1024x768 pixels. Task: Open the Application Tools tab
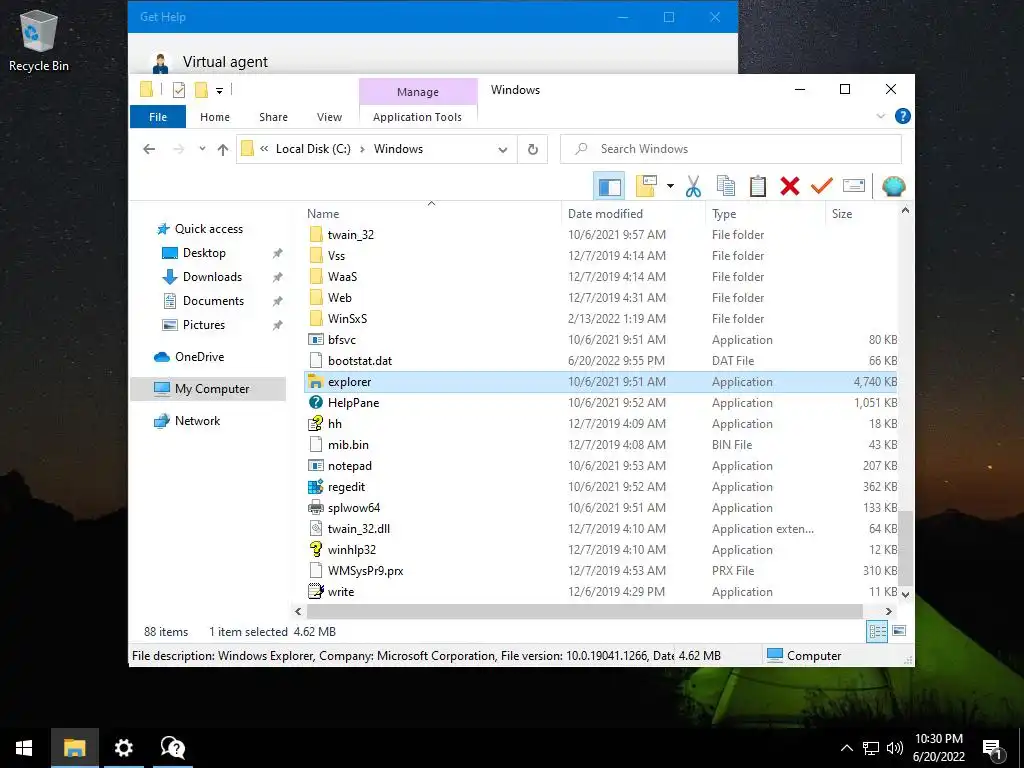tap(417, 117)
